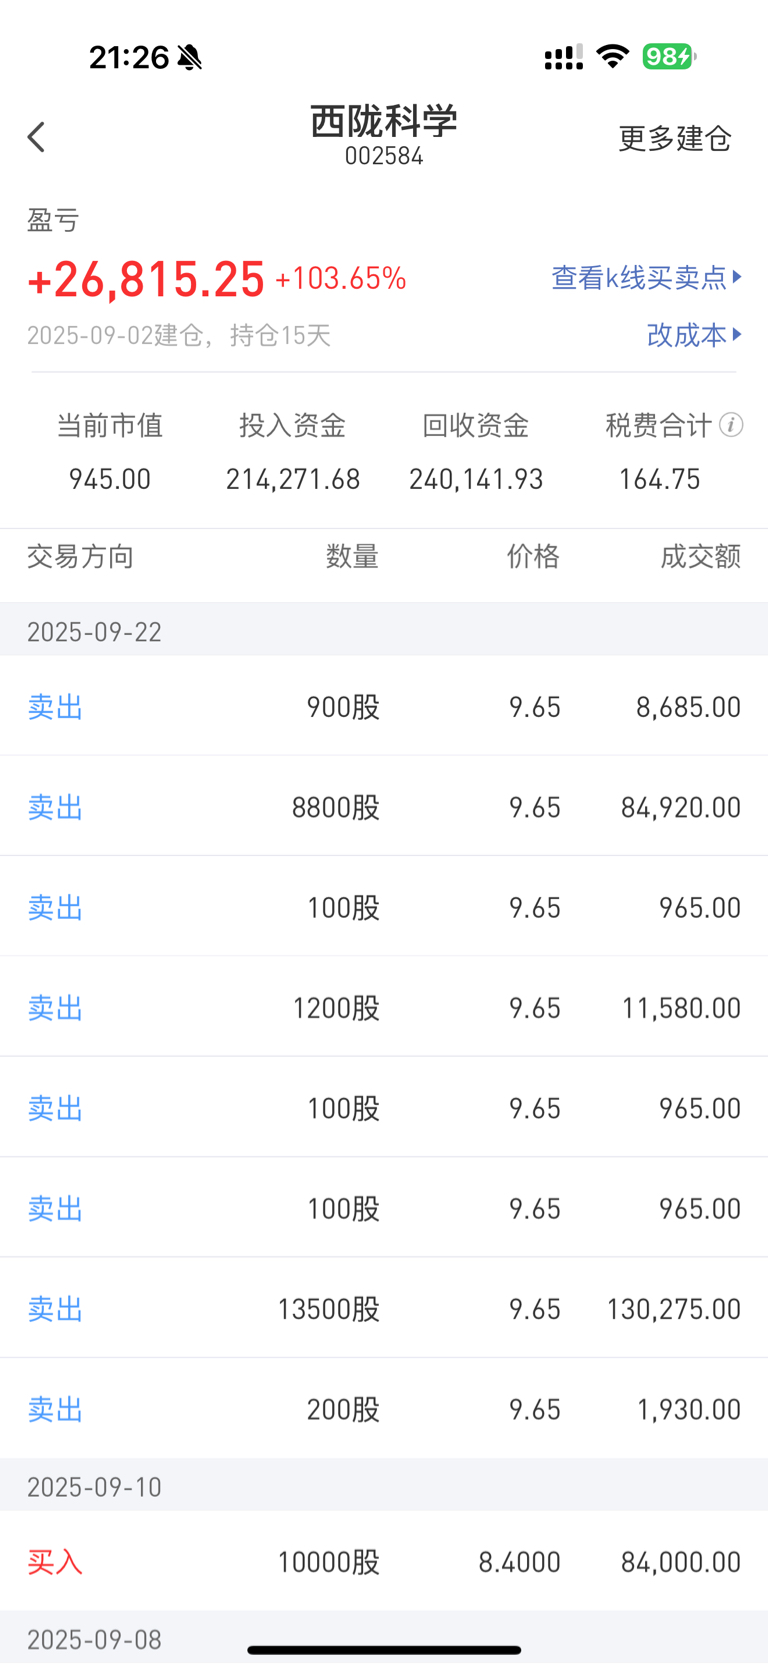The width and height of the screenshot is (768, 1669).
Task: Tap the stock title 西陇科学
Action: (384, 121)
